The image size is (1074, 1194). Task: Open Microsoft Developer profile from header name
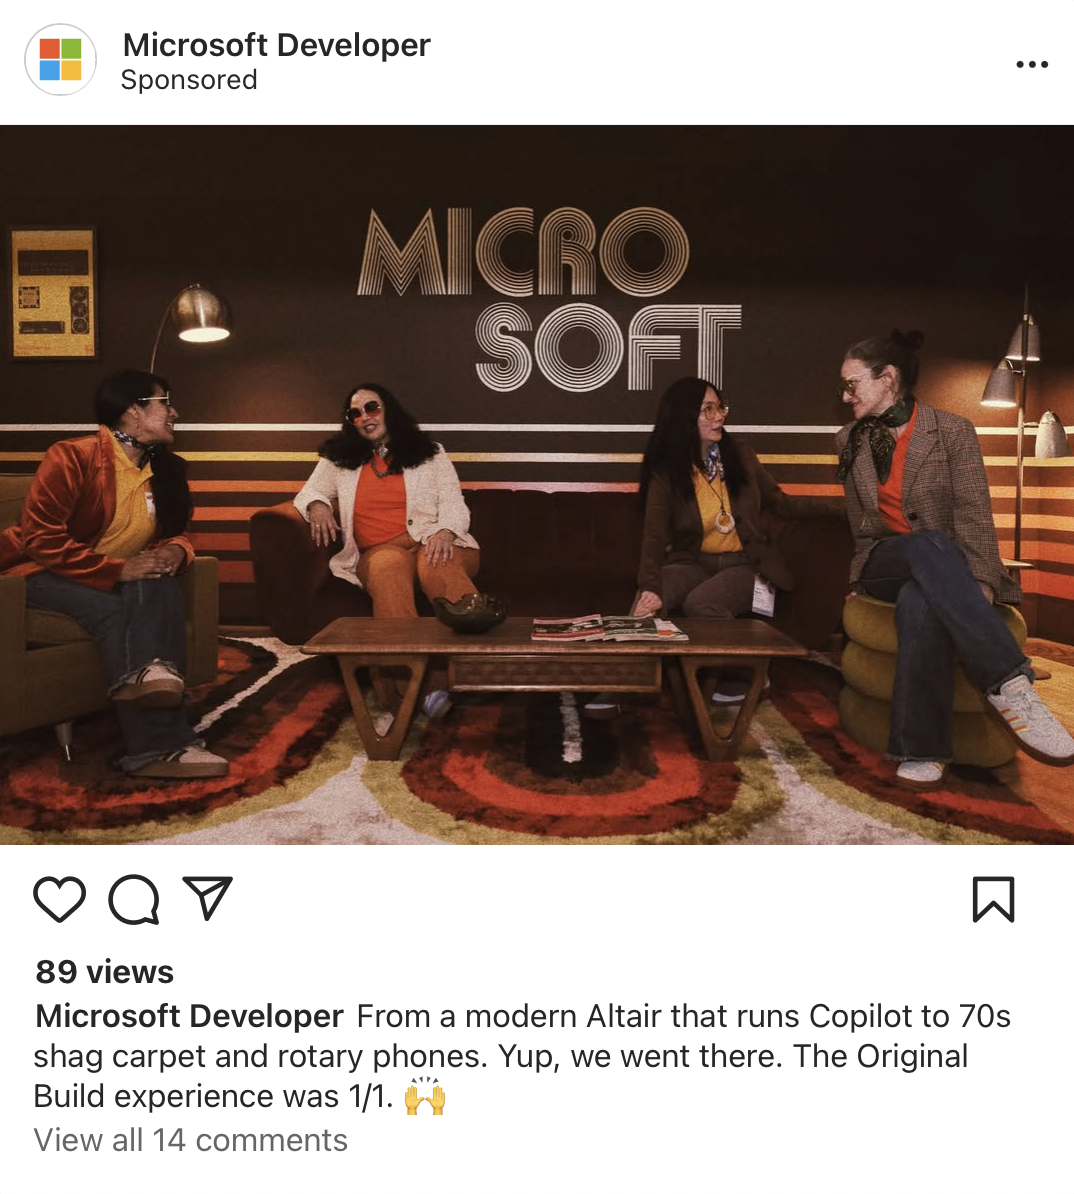point(276,45)
